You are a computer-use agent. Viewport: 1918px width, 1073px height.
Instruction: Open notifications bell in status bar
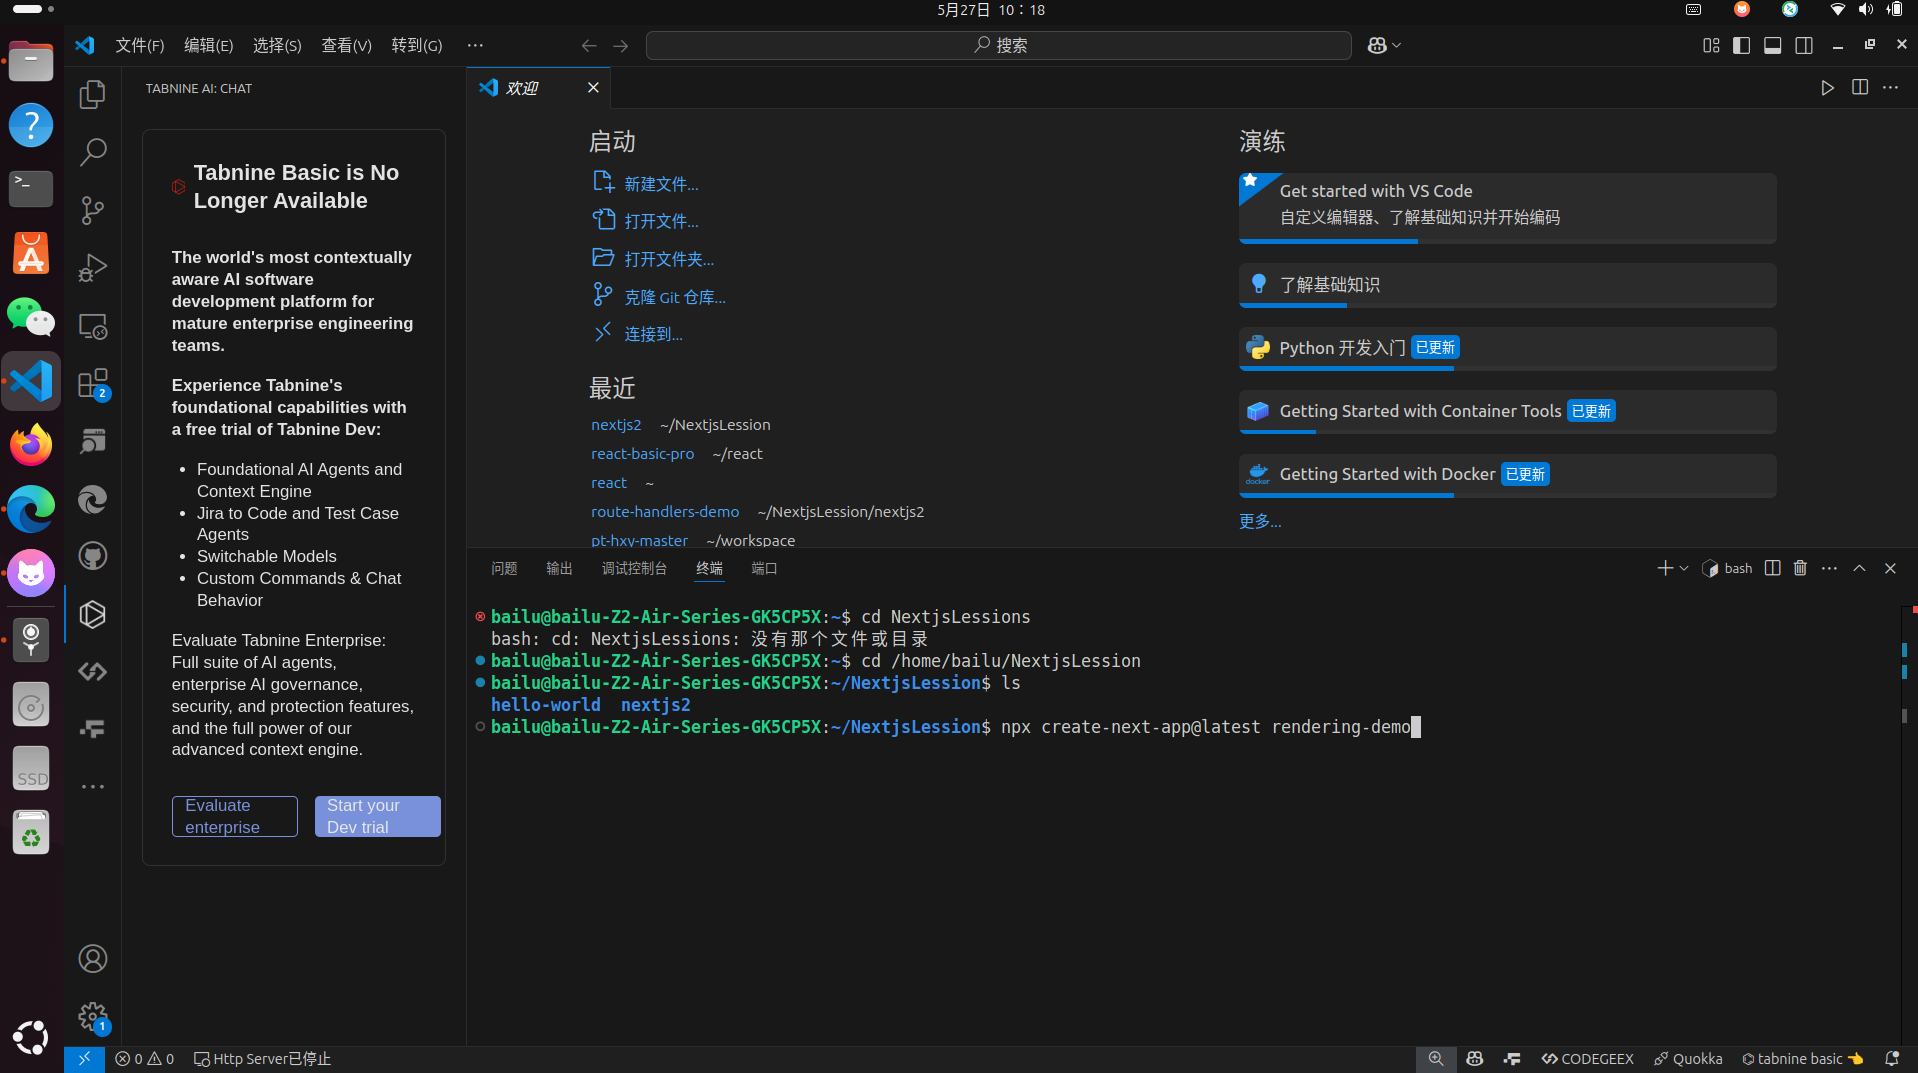coord(1892,1059)
